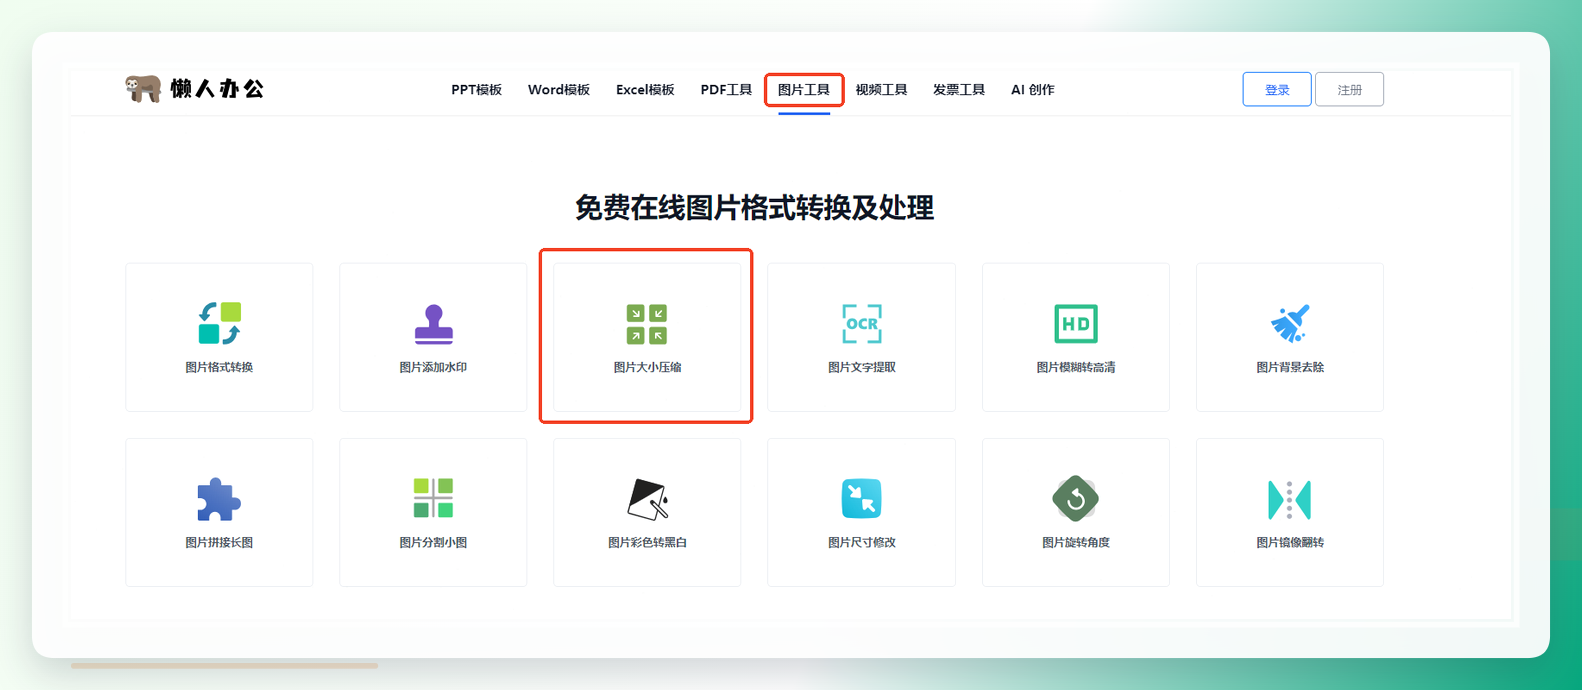Go to PDF工具 tab
The width and height of the screenshot is (1582, 690).
point(726,90)
